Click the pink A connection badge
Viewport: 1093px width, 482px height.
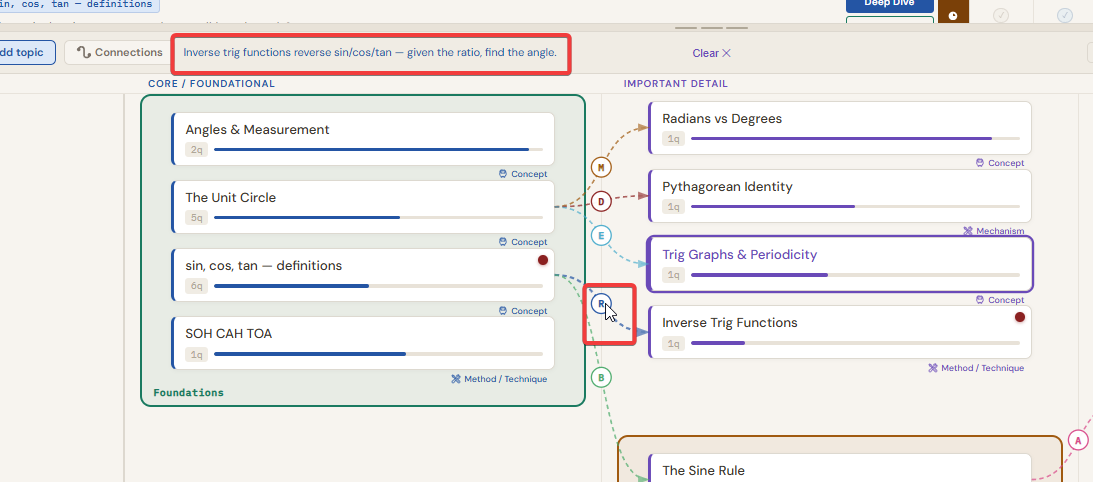tap(1077, 440)
